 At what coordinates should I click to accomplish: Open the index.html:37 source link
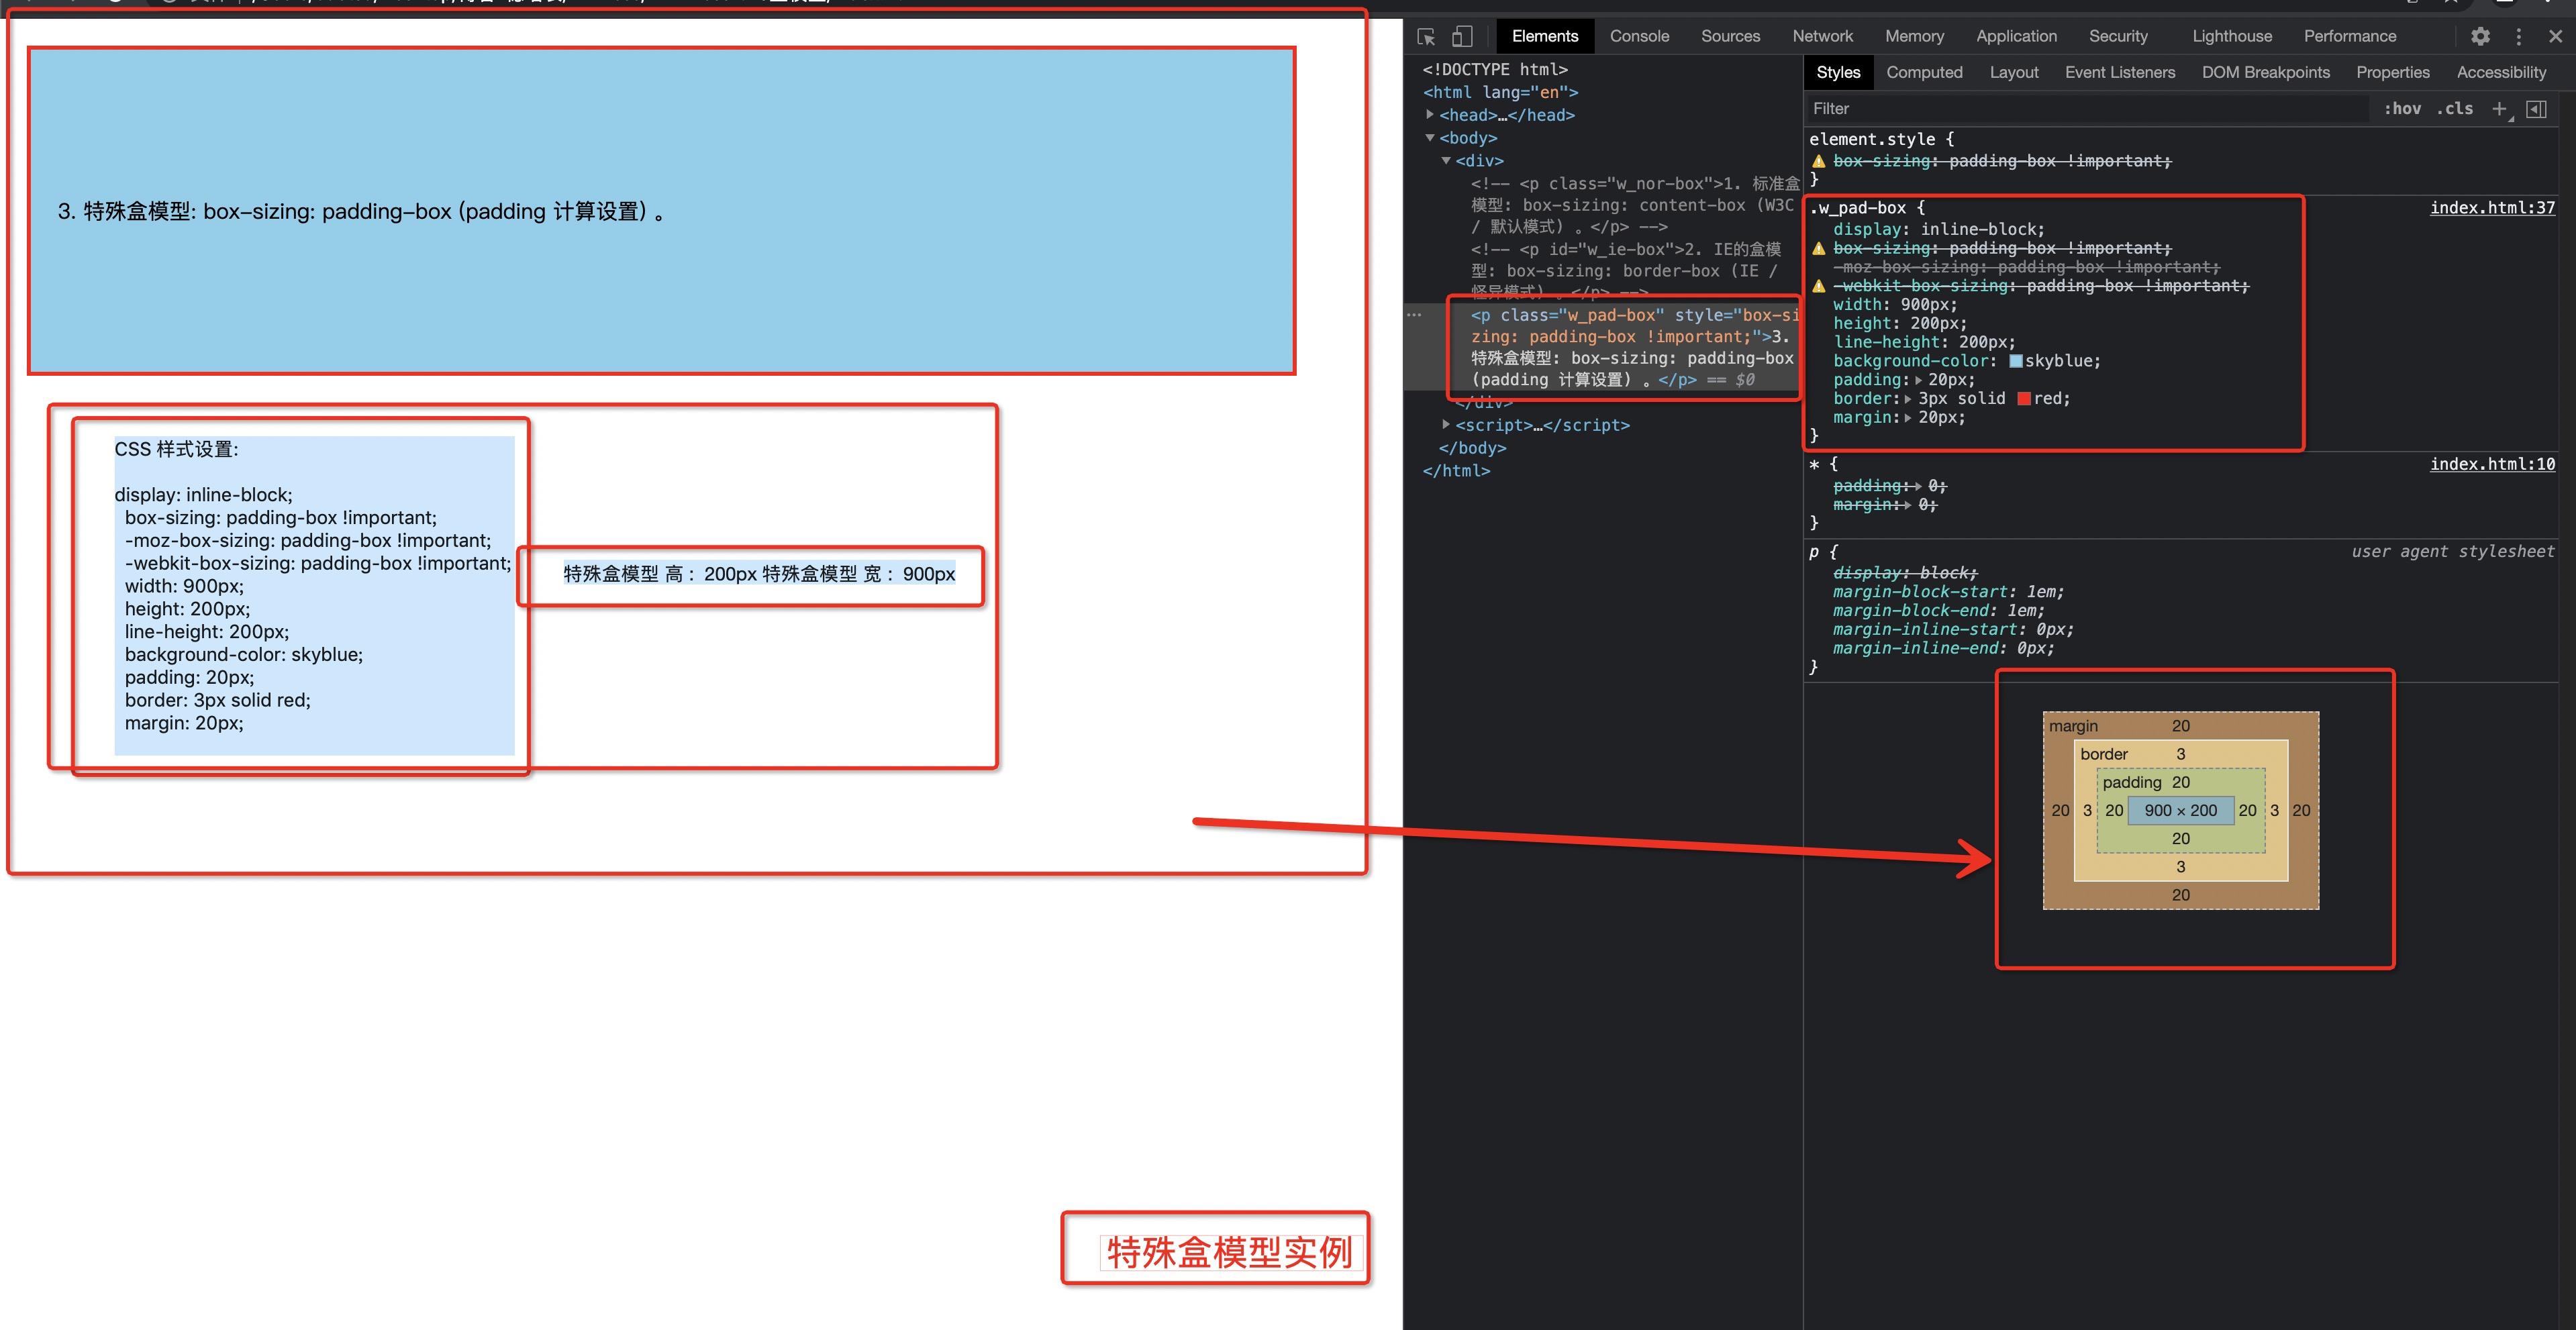pyautogui.click(x=2492, y=208)
